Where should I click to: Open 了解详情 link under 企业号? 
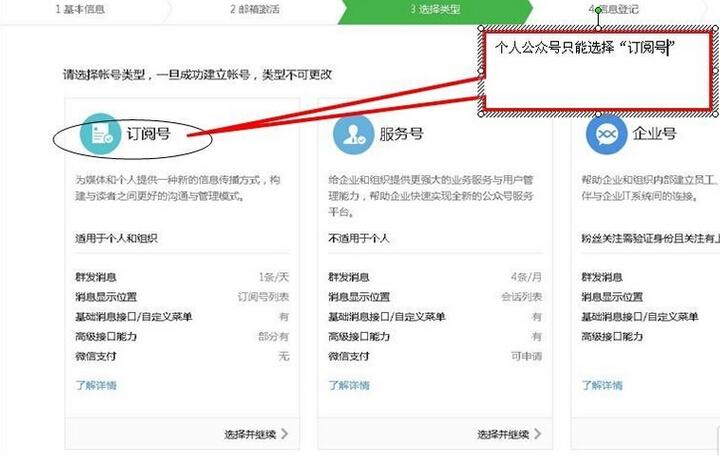pyautogui.click(x=602, y=385)
